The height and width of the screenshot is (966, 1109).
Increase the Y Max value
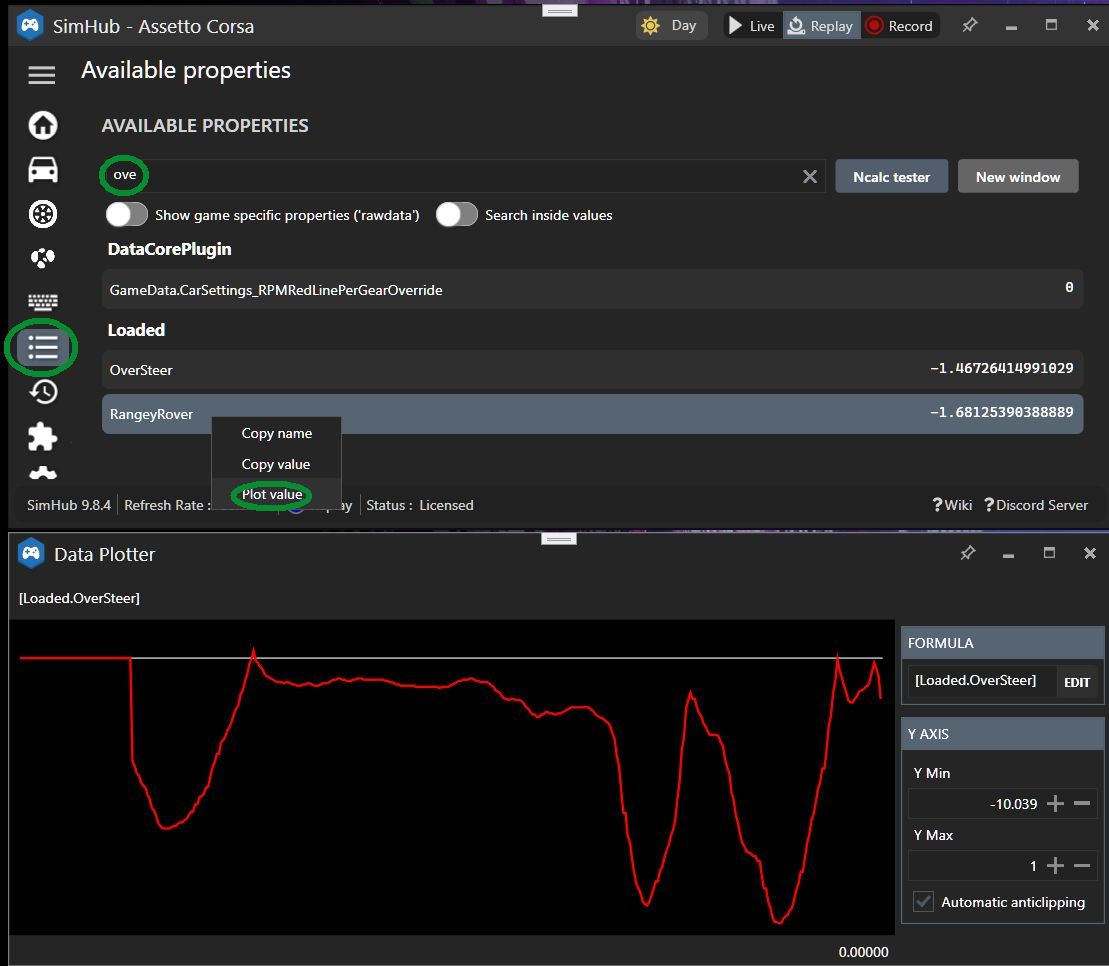[1055, 866]
